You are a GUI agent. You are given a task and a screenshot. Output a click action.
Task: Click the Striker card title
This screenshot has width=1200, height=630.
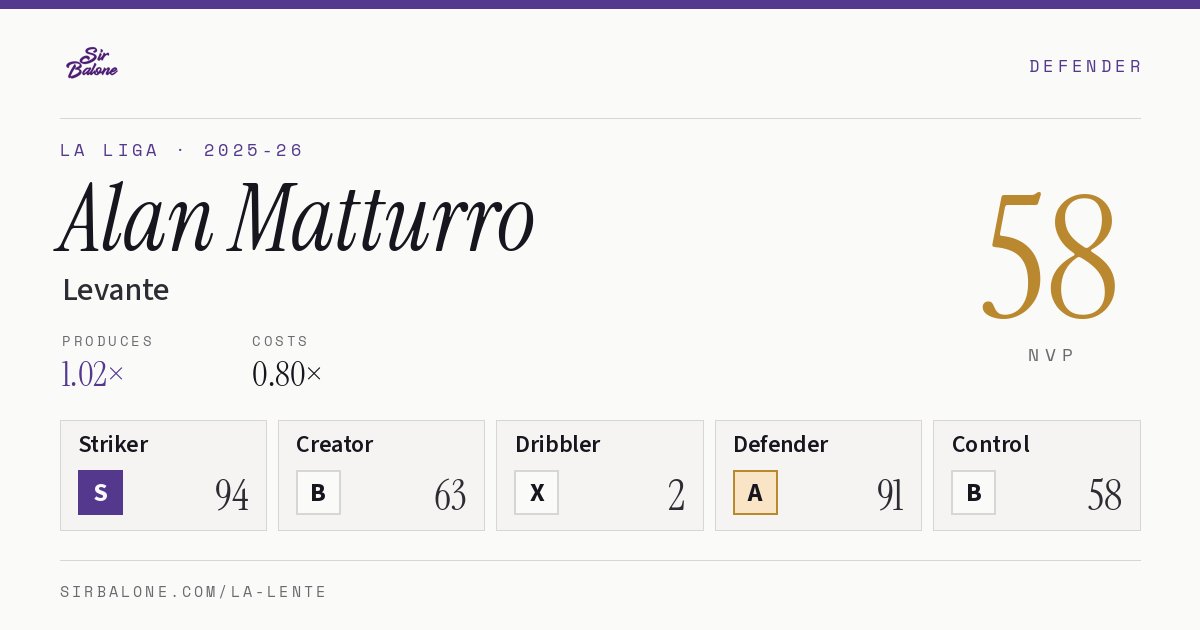[113, 444]
